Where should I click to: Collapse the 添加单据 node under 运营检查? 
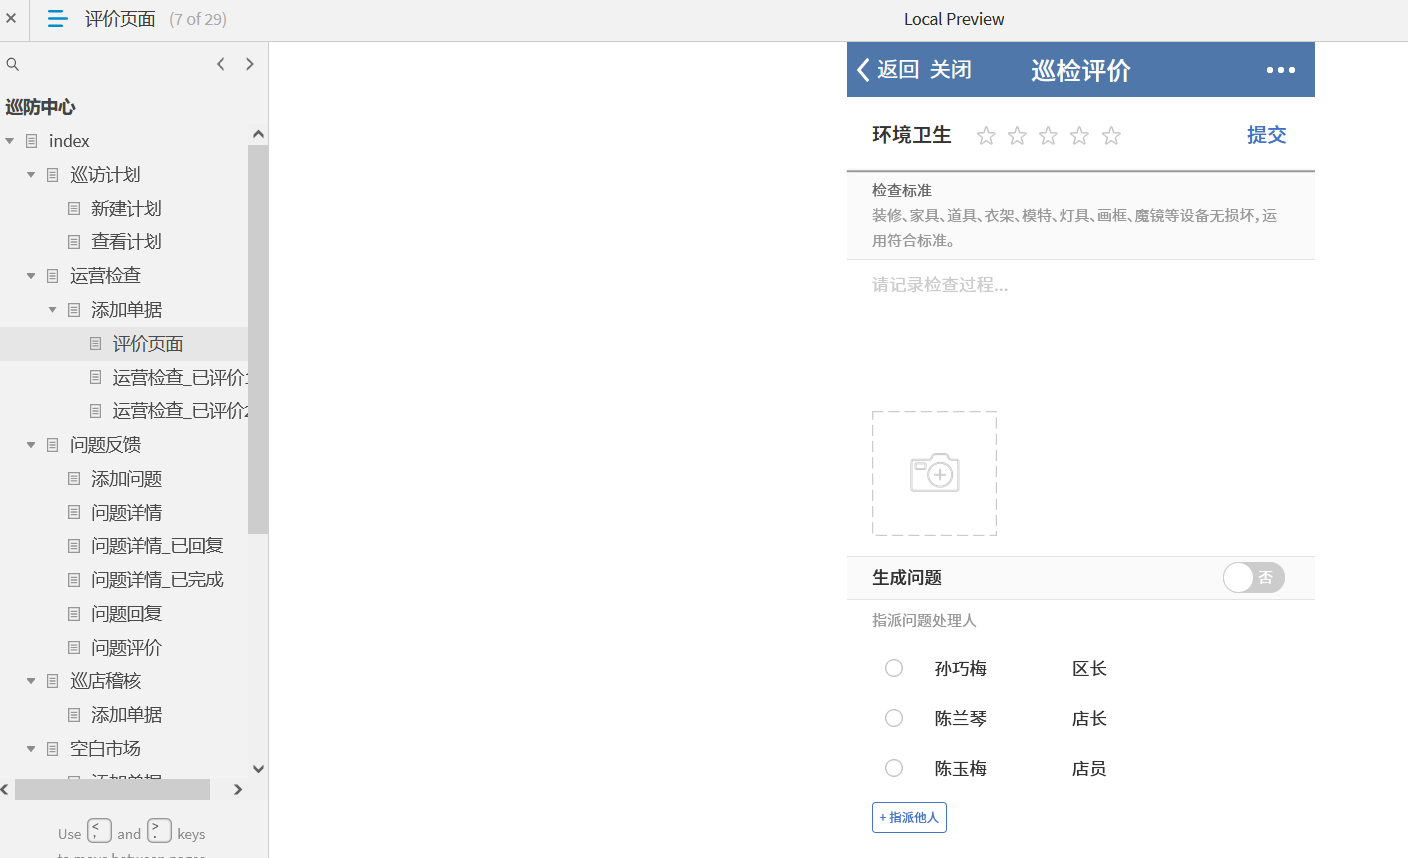[x=53, y=310]
